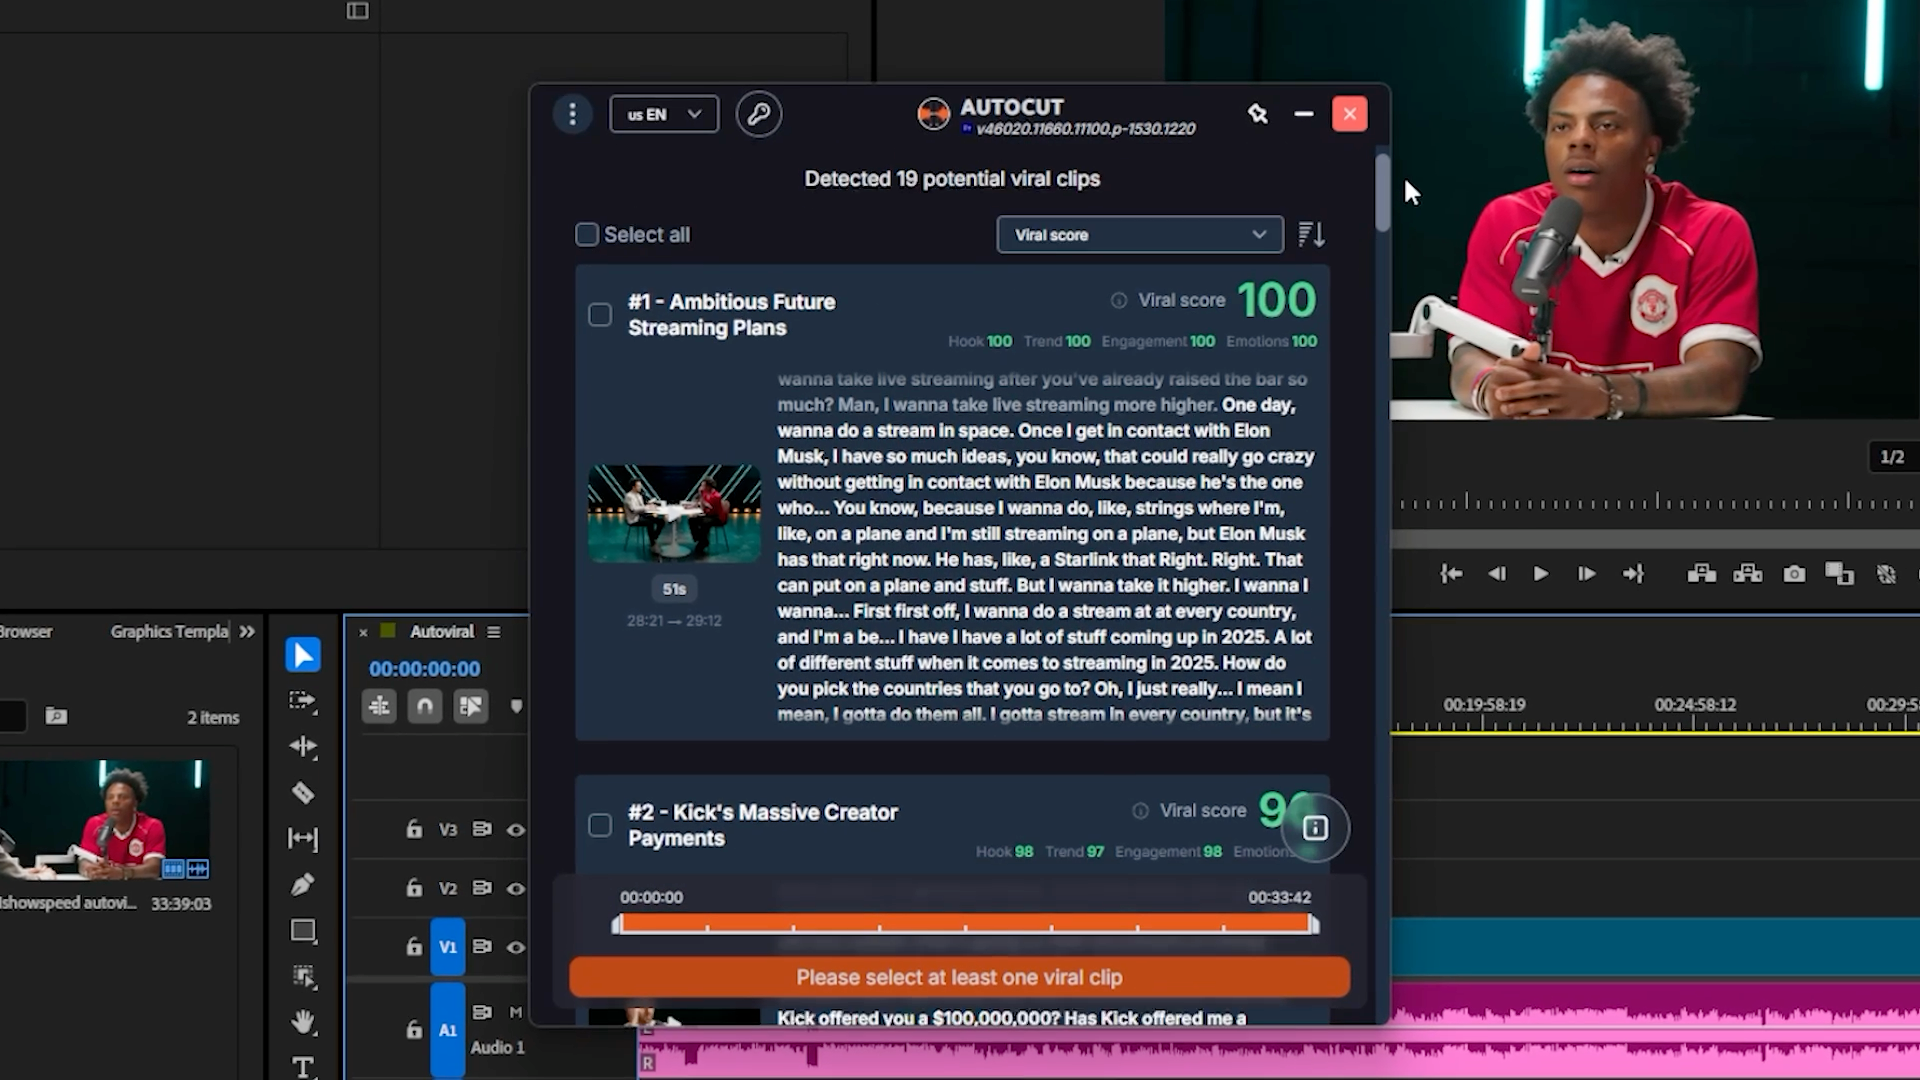Mute the Audio 1 track
Screen dimensions: 1920x1080
[x=516, y=1013]
